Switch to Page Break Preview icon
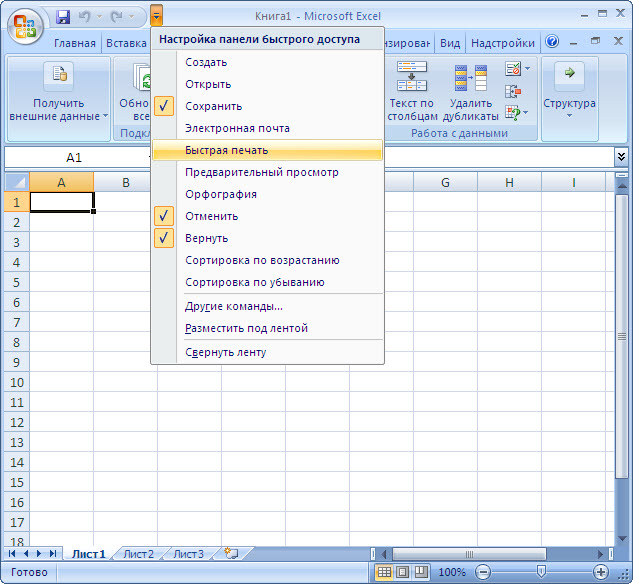The height and width of the screenshot is (584, 633). (x=421, y=571)
